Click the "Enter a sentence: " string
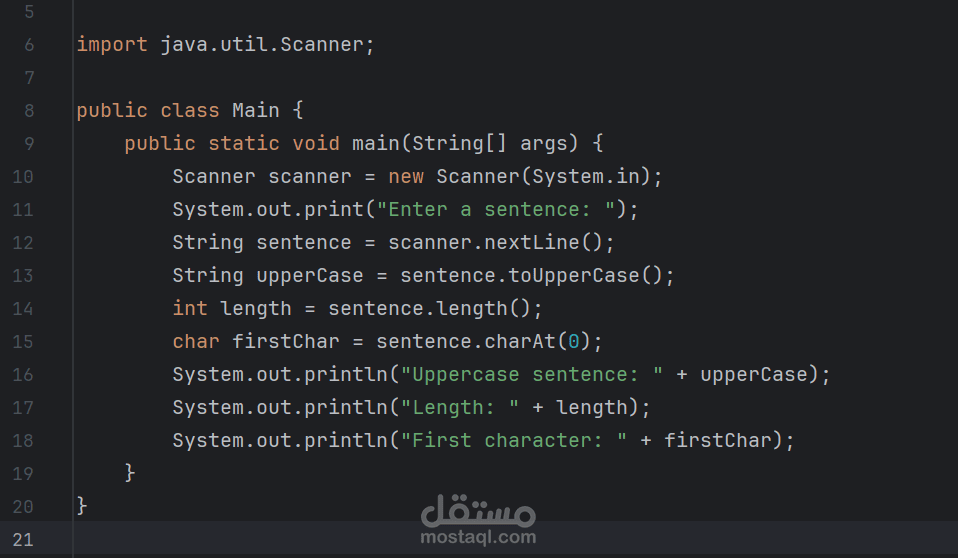Screen dimensions: 958x558 point(507,210)
